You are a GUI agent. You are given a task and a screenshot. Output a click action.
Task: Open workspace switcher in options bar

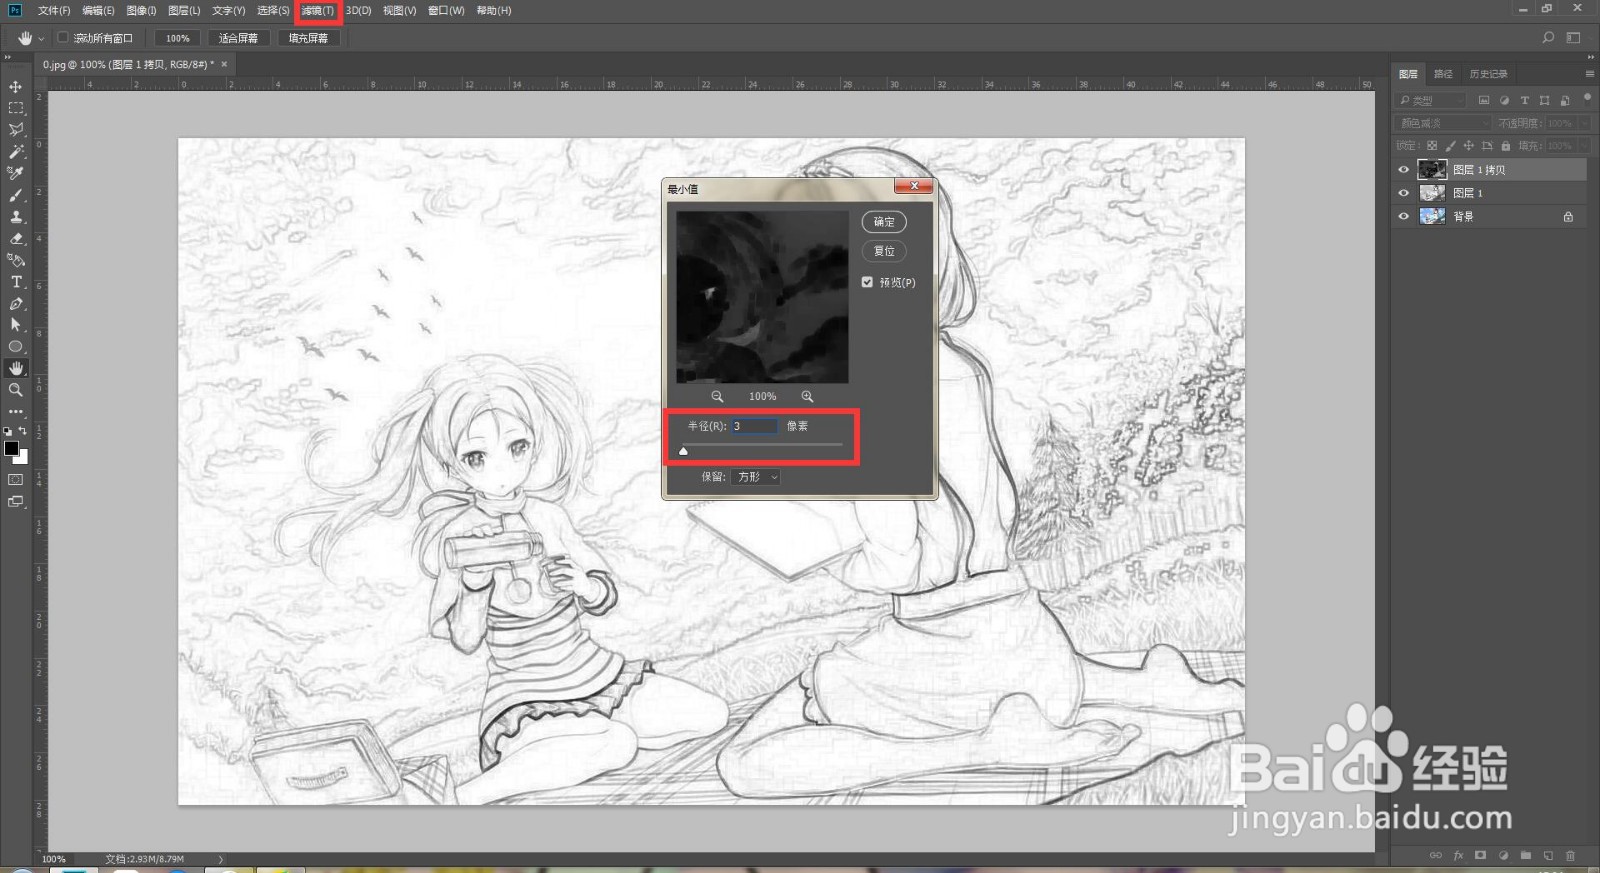[1573, 38]
